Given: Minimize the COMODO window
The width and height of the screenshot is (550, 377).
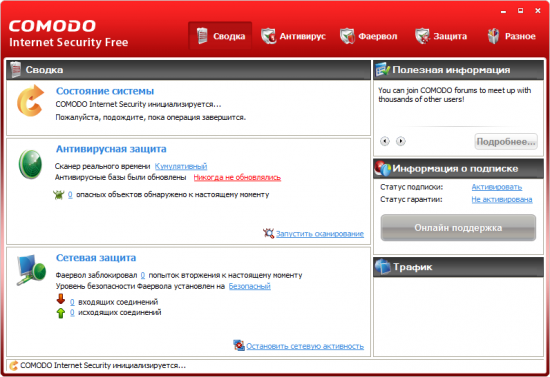Looking at the screenshot, I should pyautogui.click(x=503, y=11).
